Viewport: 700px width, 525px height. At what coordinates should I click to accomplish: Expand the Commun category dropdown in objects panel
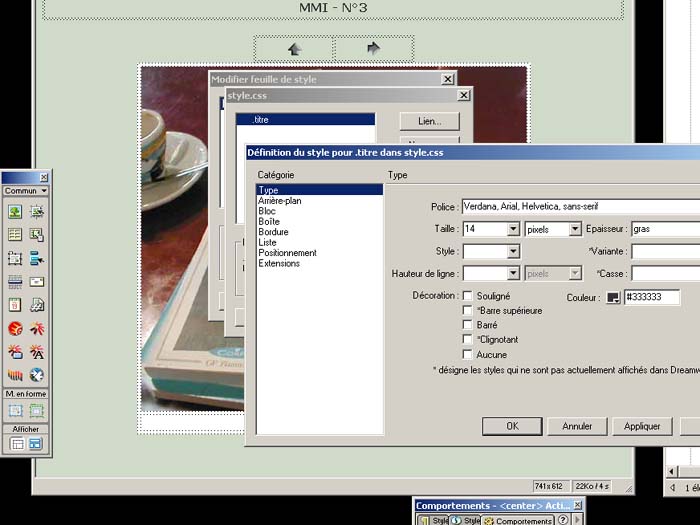point(26,190)
